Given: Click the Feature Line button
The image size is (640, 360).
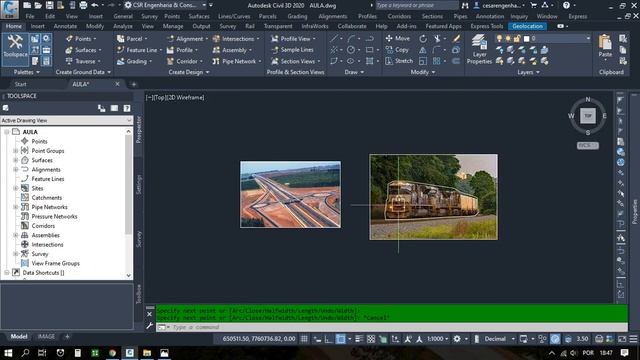Looking at the screenshot, I should pyautogui.click(x=139, y=50).
